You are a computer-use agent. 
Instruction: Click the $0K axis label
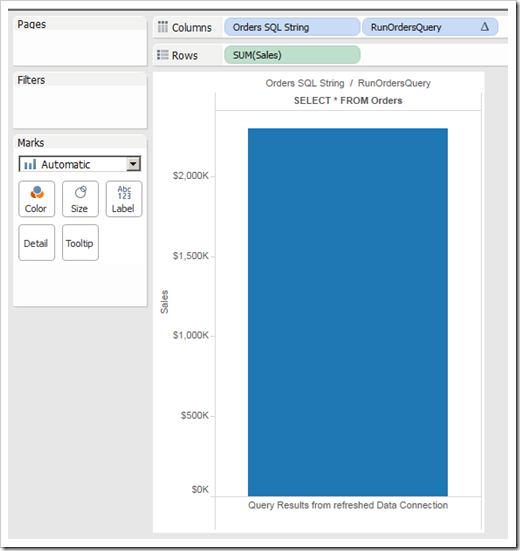click(x=200, y=490)
